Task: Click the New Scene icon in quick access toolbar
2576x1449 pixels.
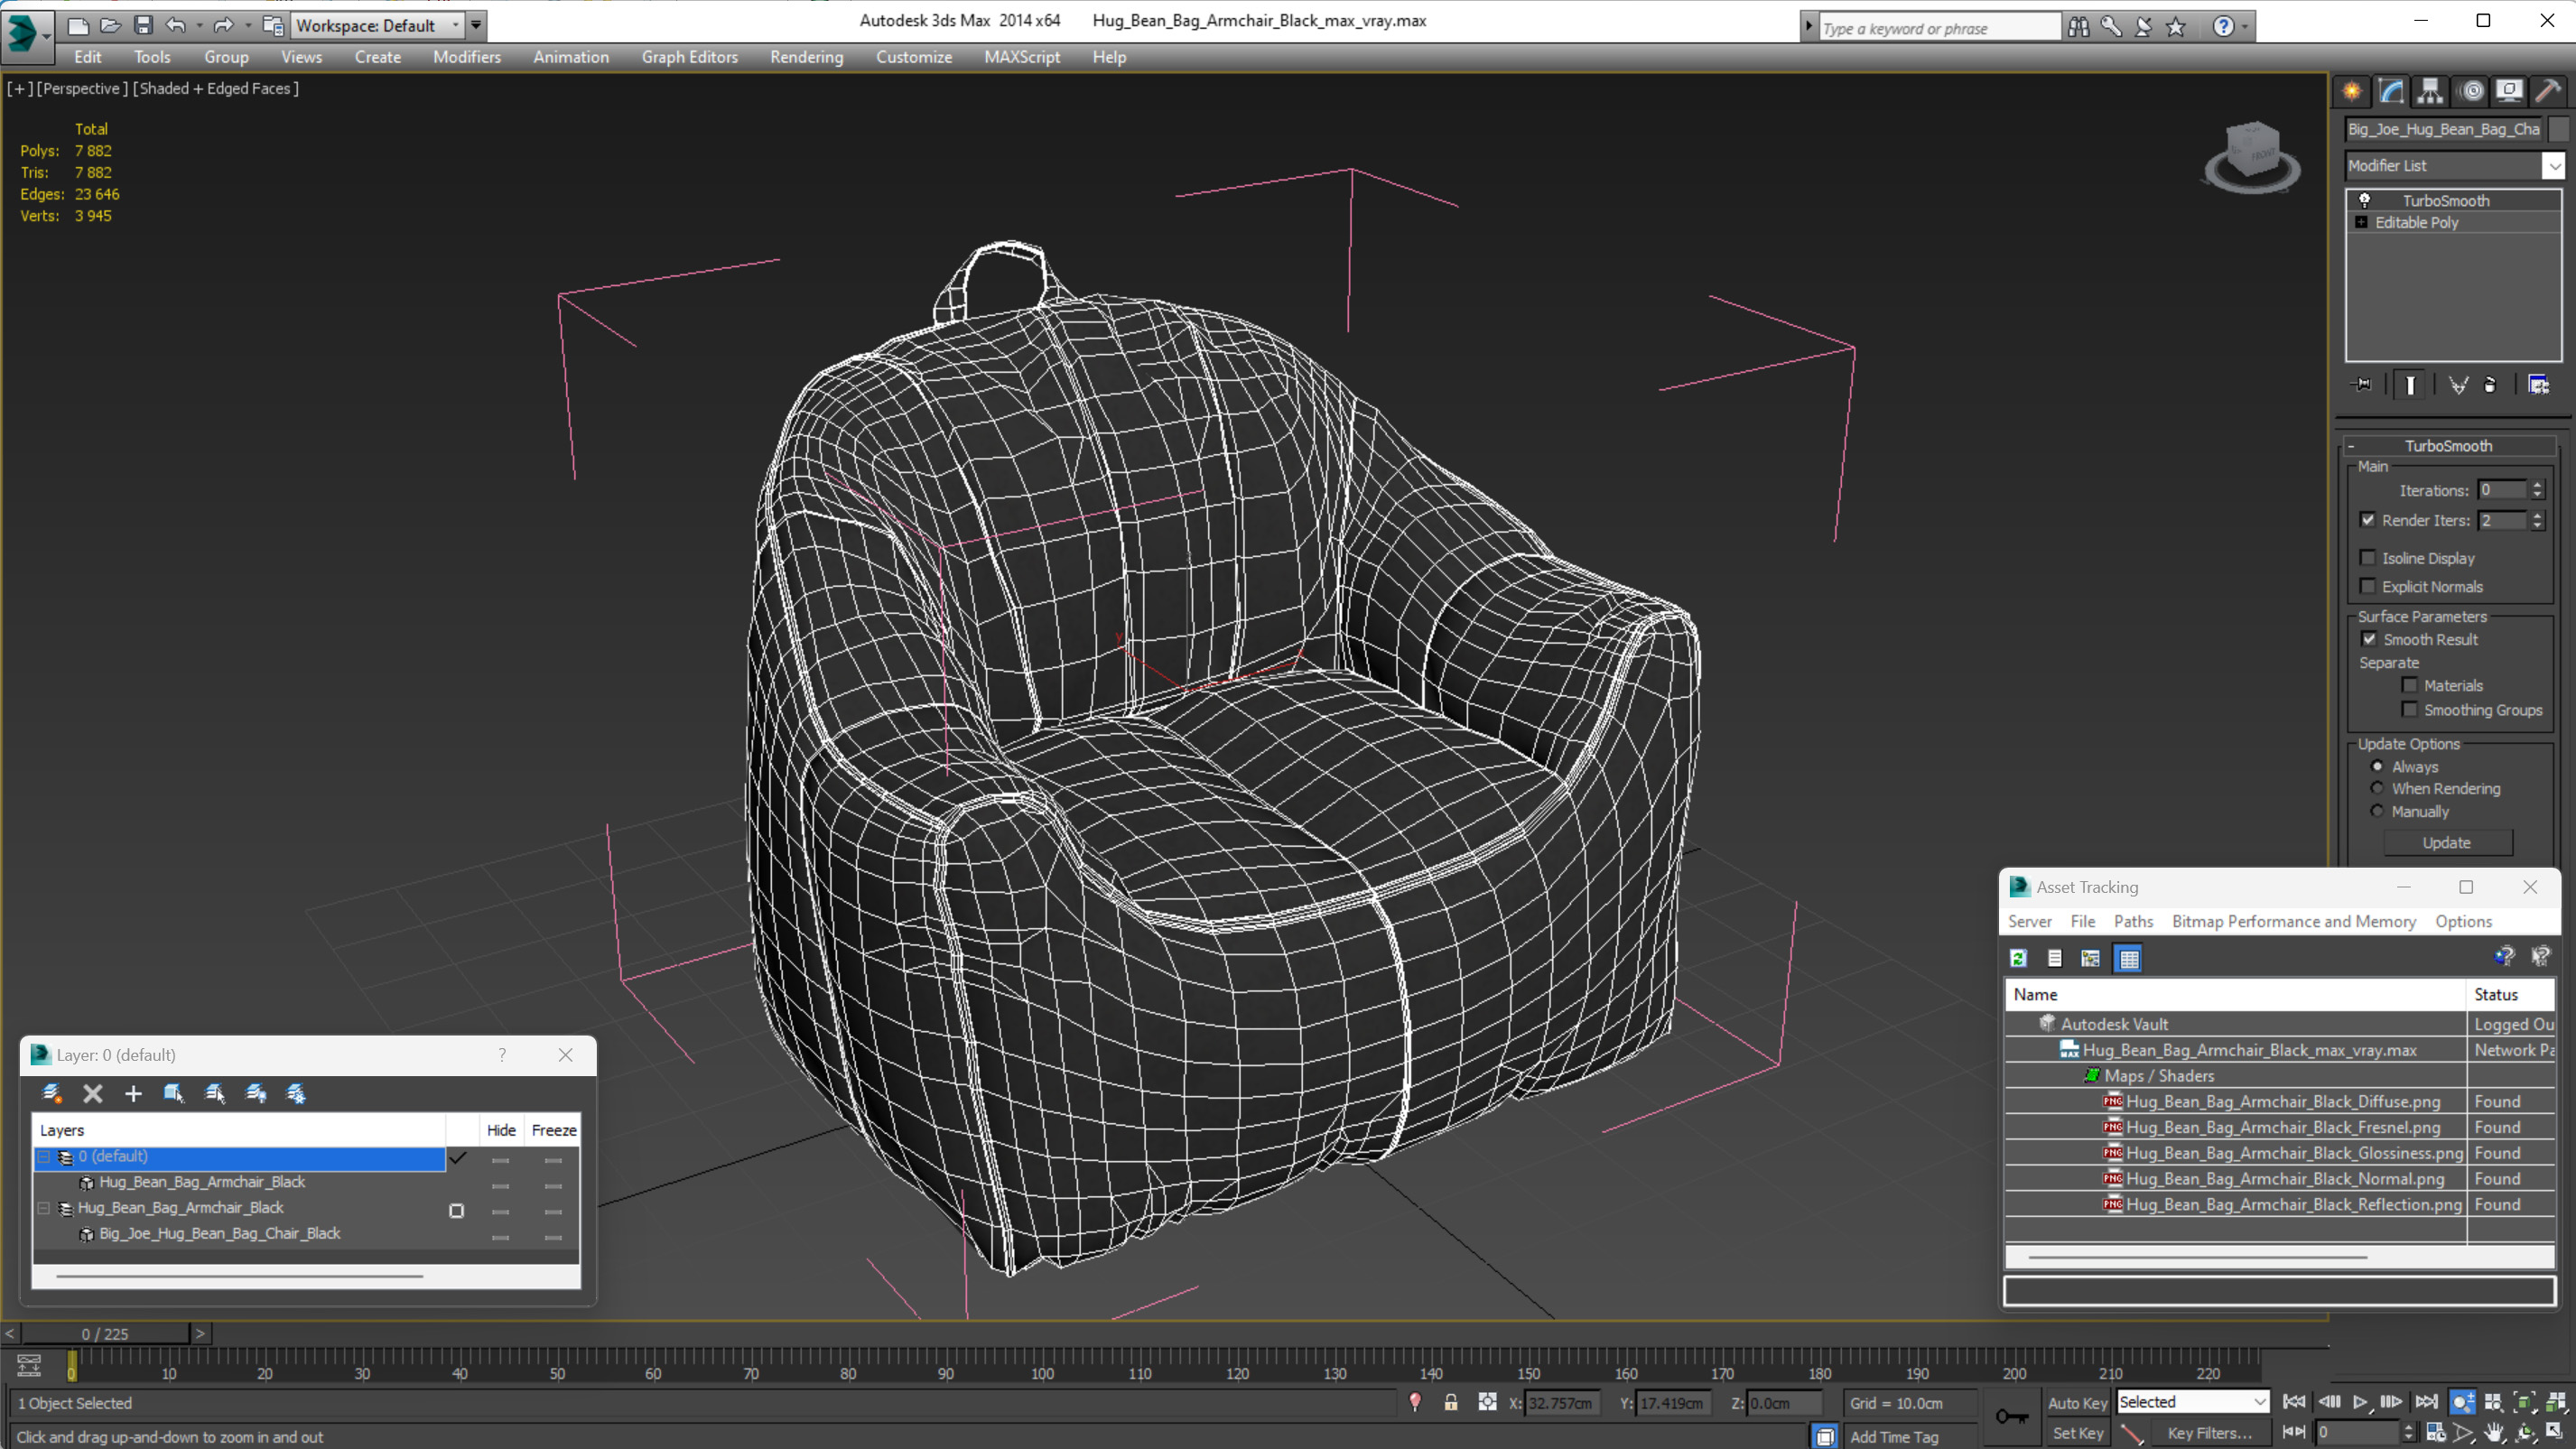Action: click(78, 25)
